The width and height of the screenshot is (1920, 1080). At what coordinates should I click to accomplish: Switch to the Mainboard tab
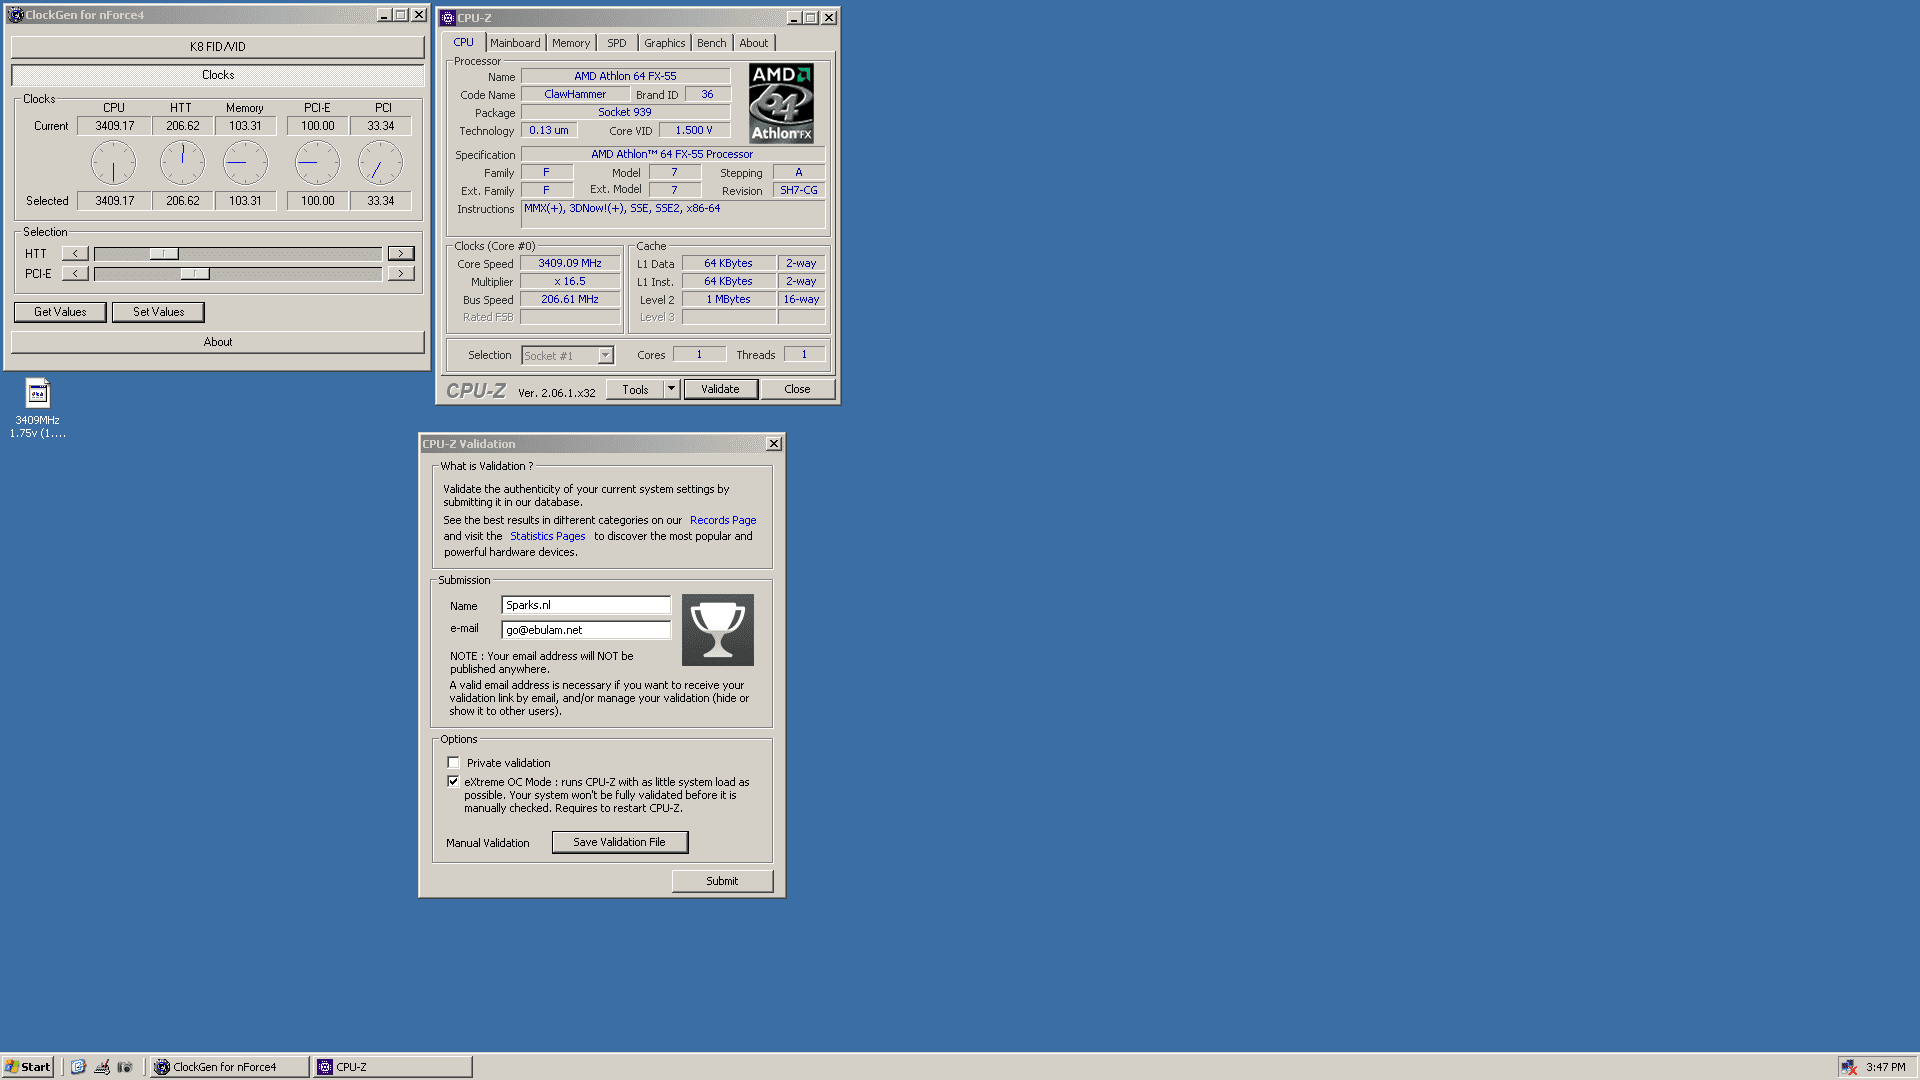pos(515,43)
